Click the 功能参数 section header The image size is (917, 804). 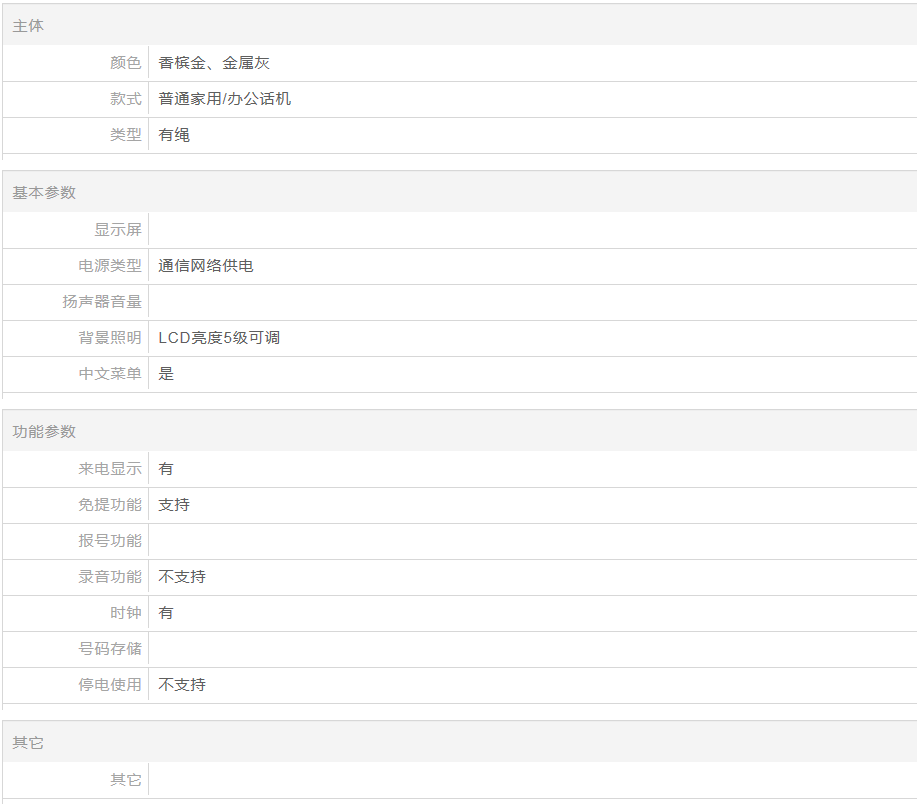(x=44, y=431)
